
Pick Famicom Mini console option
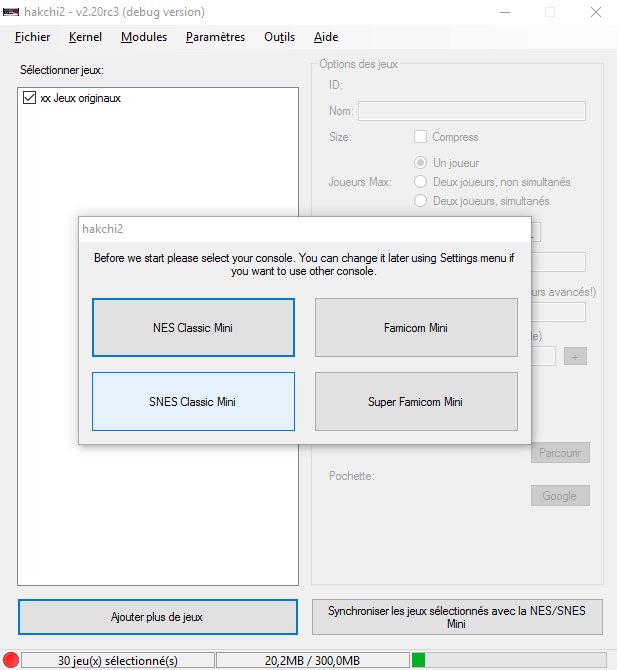point(416,327)
